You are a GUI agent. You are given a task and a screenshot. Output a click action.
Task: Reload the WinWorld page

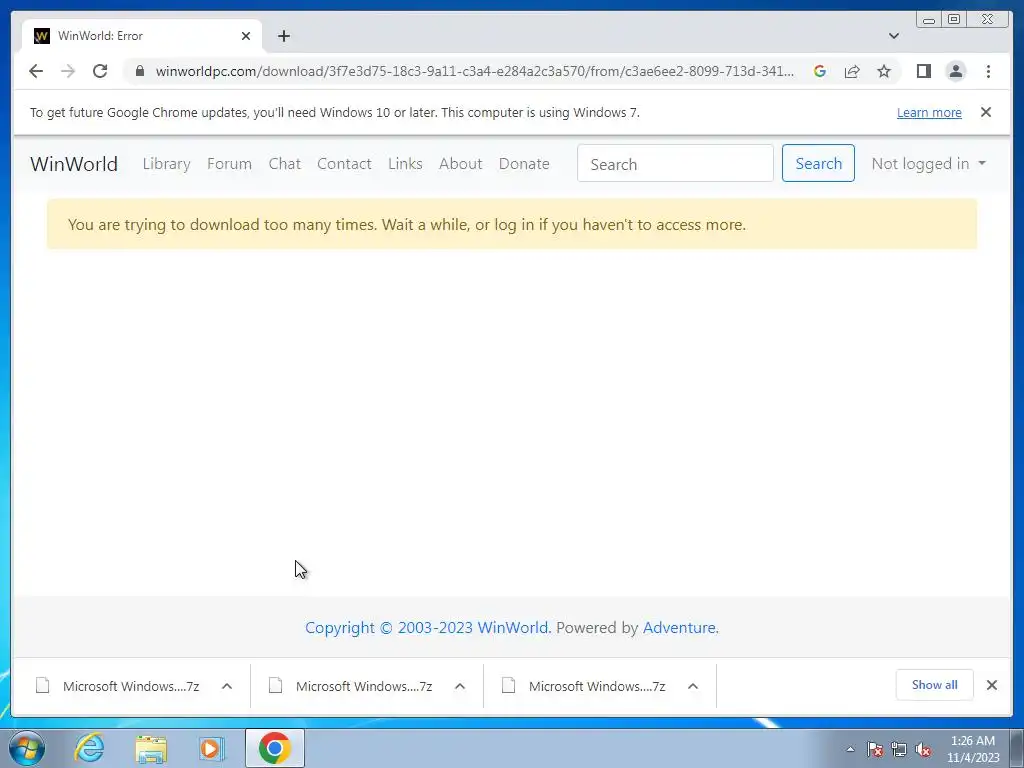pos(100,71)
